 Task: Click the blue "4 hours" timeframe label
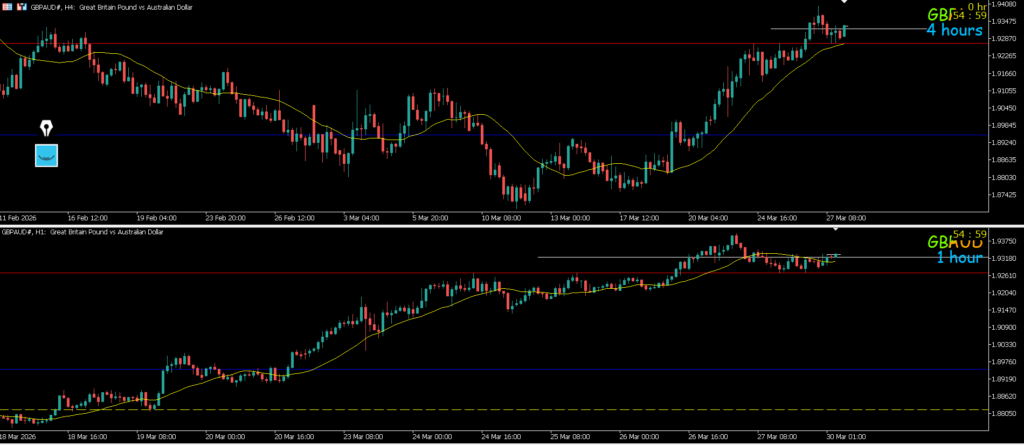tap(954, 31)
